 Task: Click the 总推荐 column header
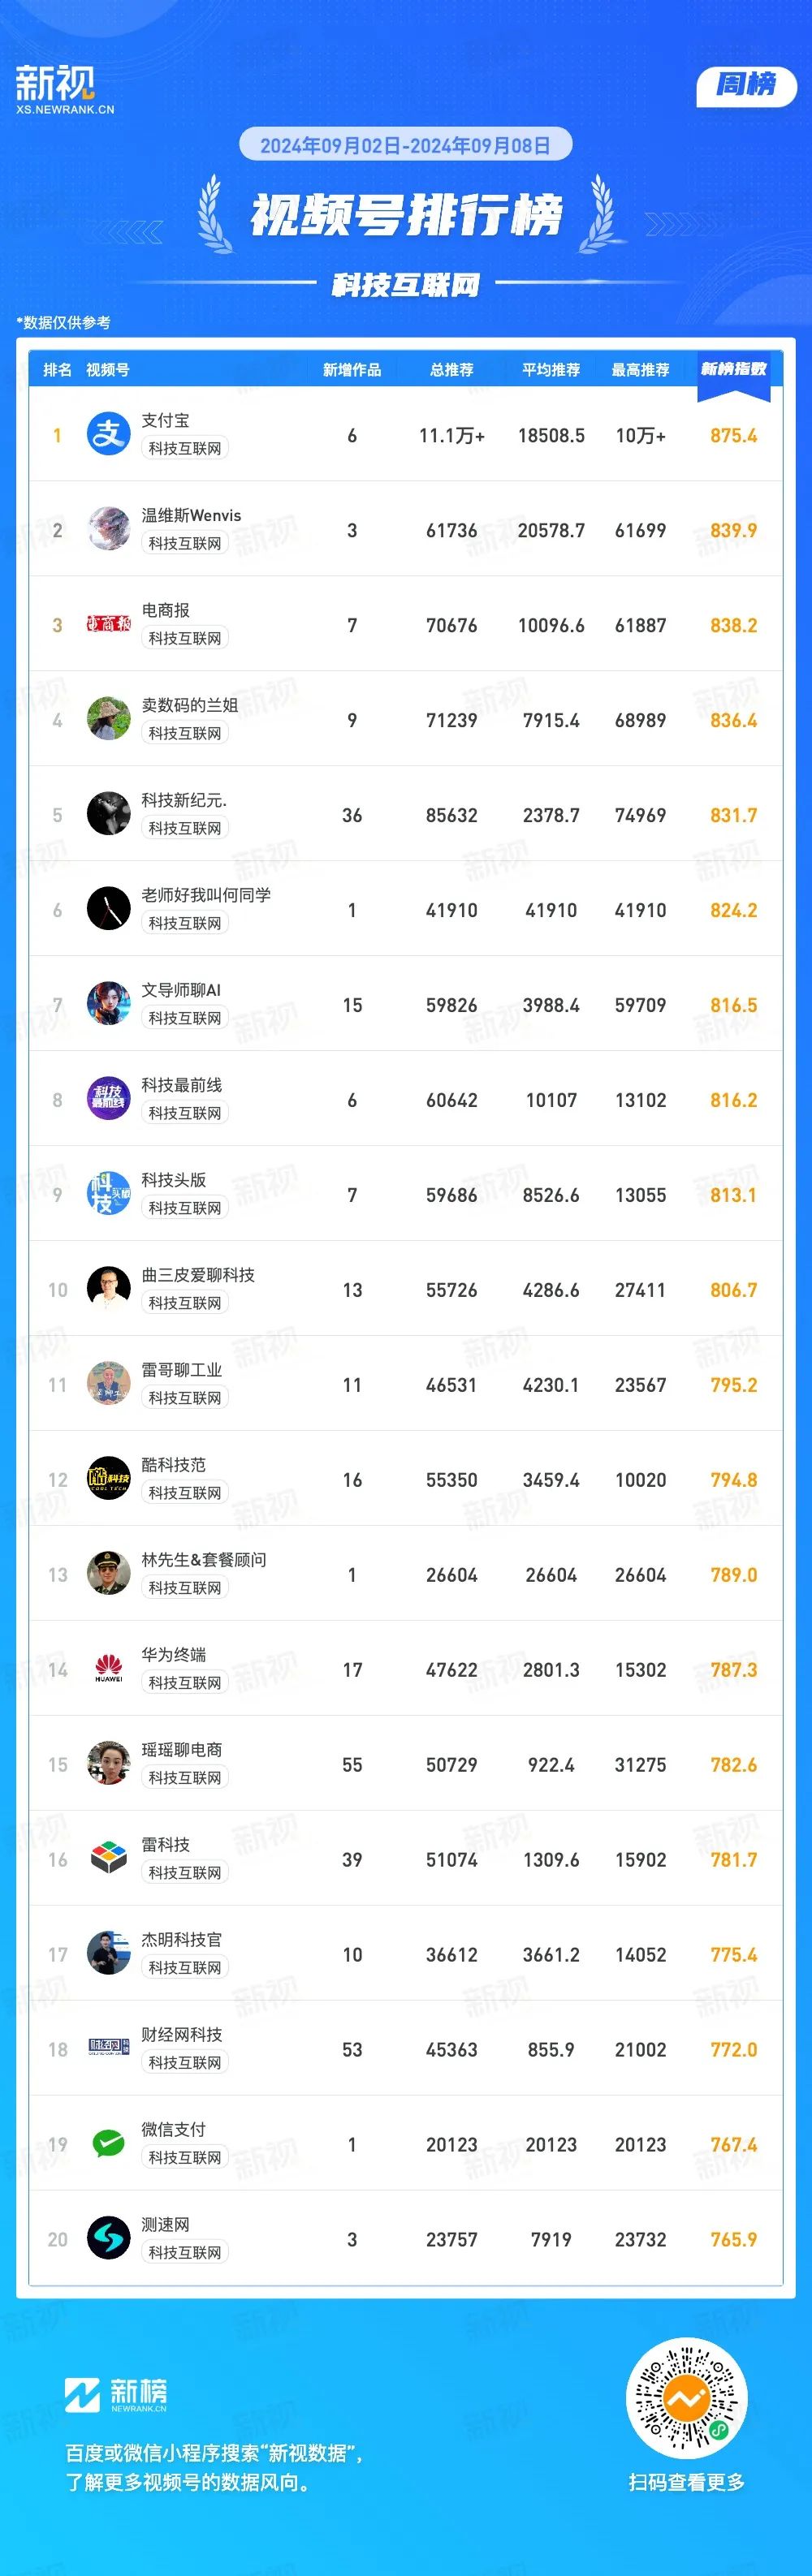[451, 370]
